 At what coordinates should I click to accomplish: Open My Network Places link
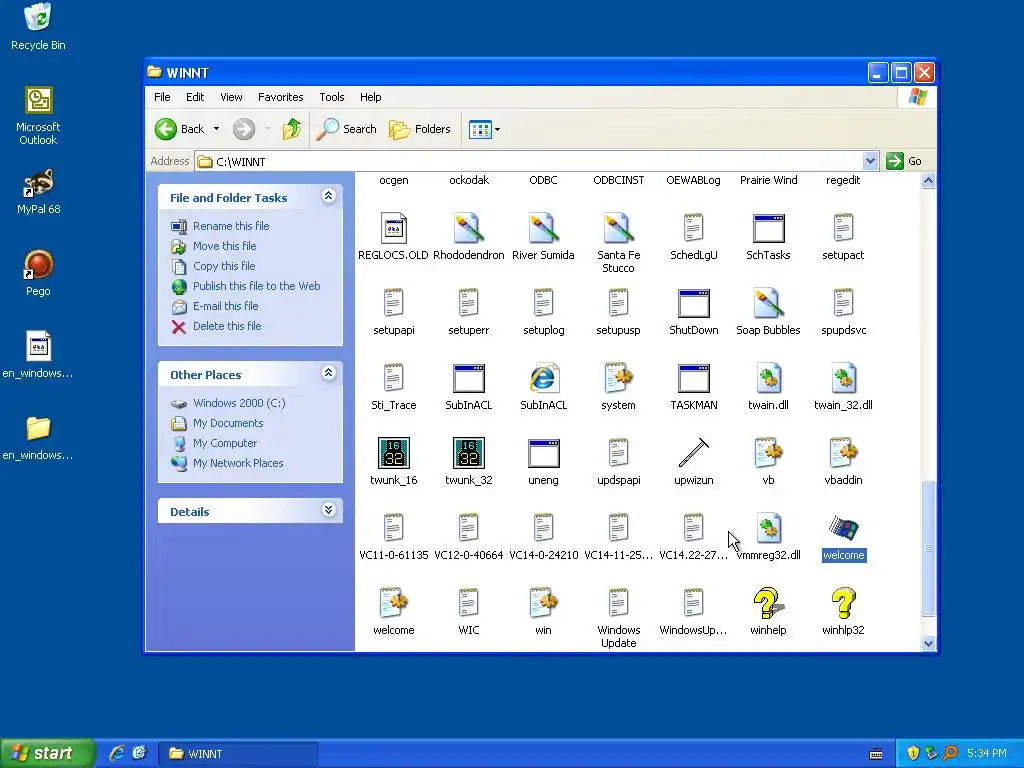click(x=238, y=463)
